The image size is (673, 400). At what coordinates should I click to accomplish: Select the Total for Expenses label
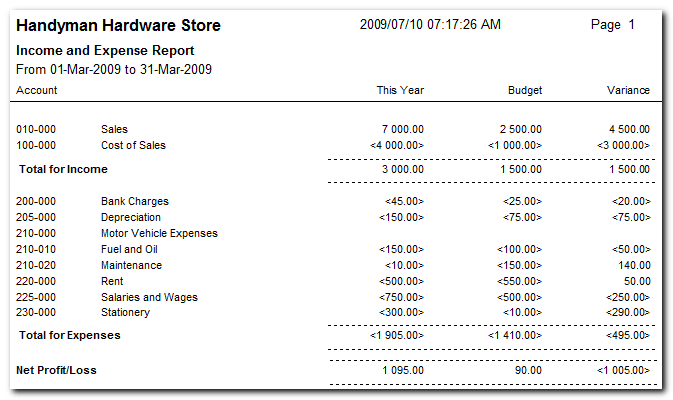[68, 335]
